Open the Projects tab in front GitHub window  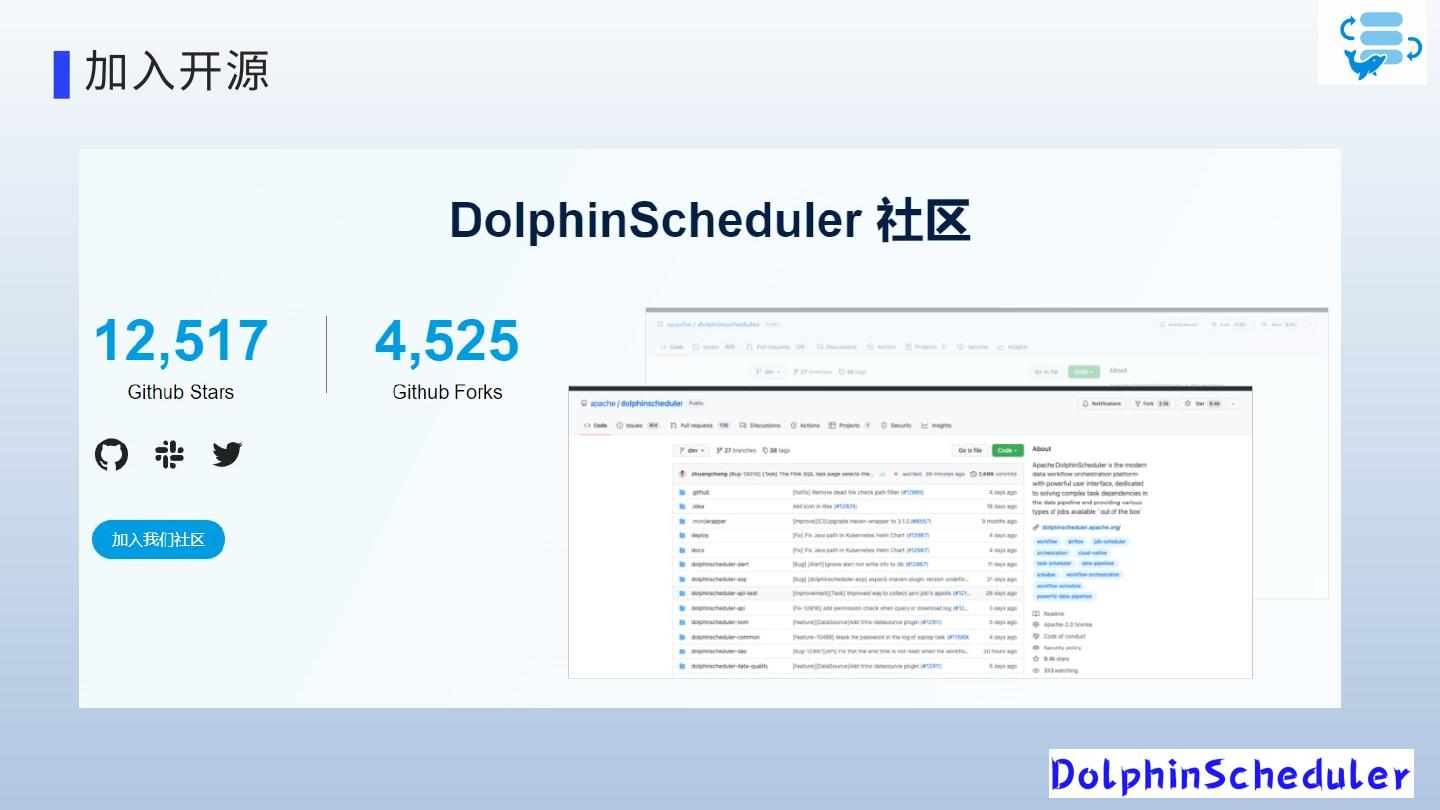[x=850, y=425]
